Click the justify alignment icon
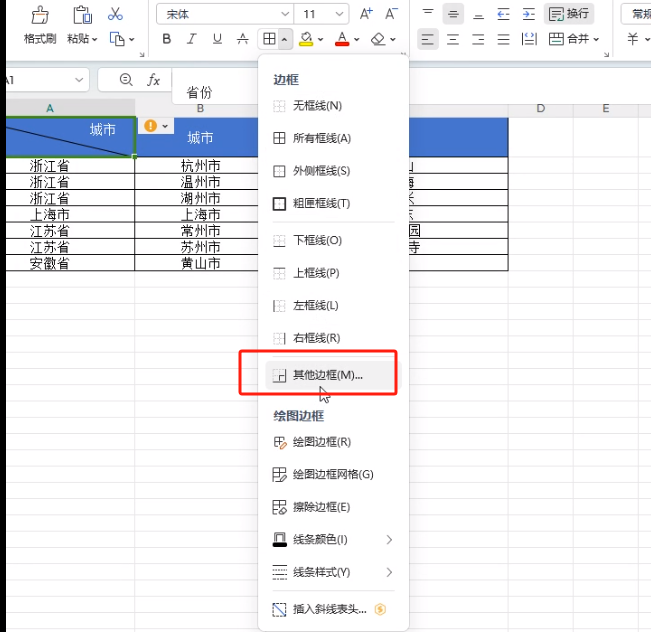The width and height of the screenshot is (651, 632). pyautogui.click(x=504, y=39)
